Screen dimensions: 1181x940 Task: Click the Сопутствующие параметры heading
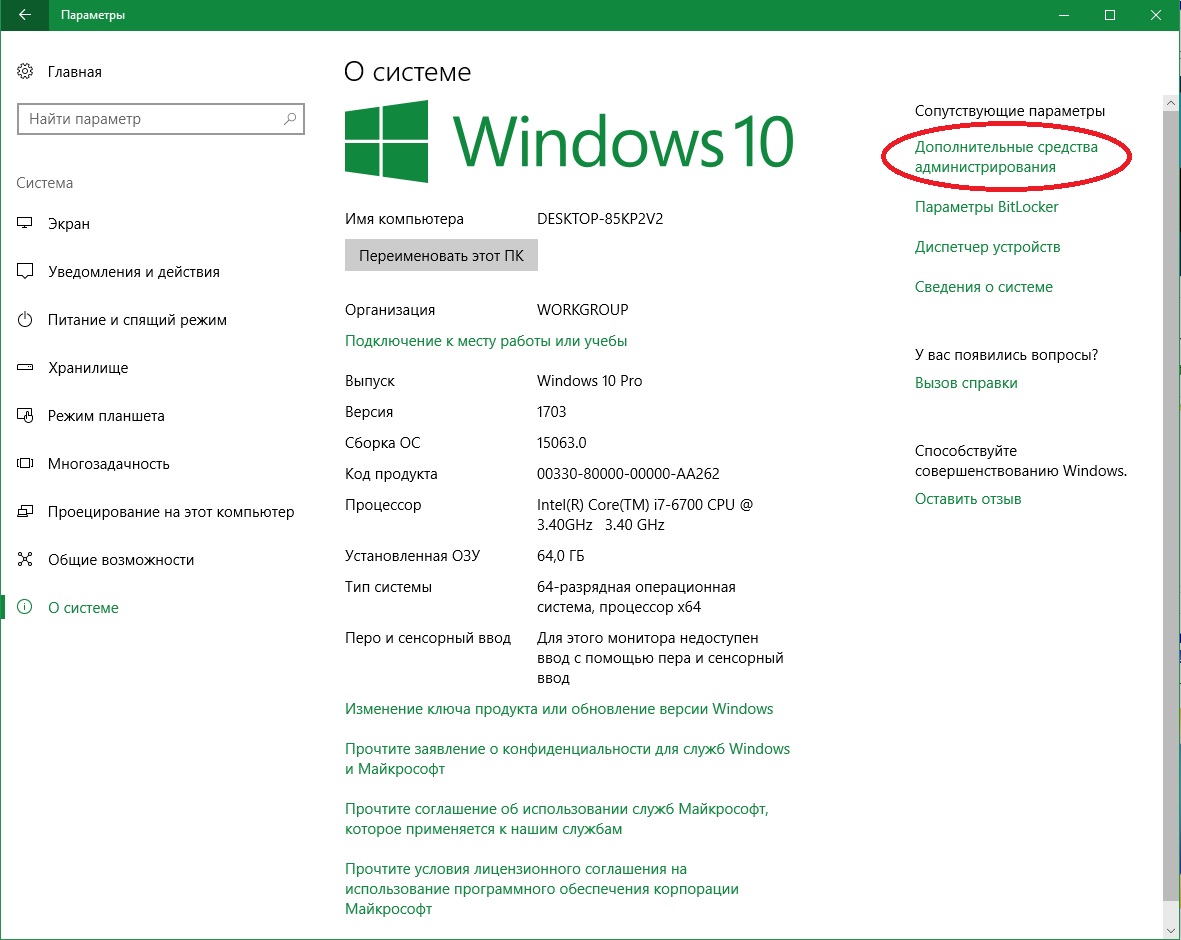pos(1009,111)
